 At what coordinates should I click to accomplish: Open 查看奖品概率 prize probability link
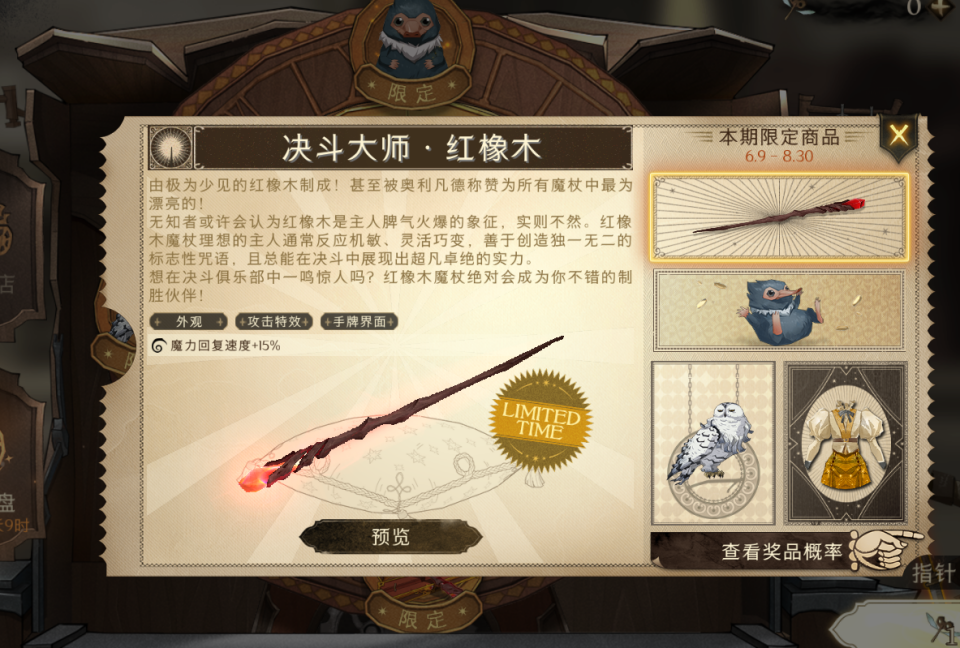point(782,551)
